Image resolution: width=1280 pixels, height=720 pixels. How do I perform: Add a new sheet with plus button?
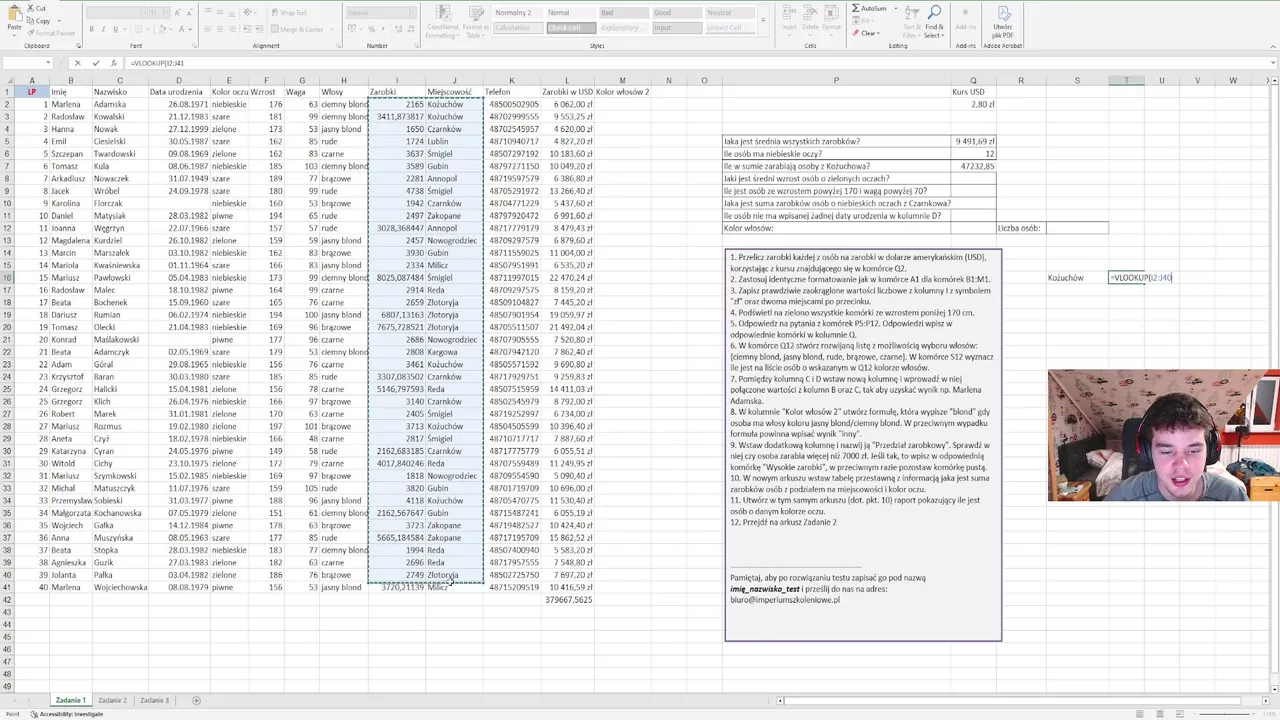tap(196, 700)
